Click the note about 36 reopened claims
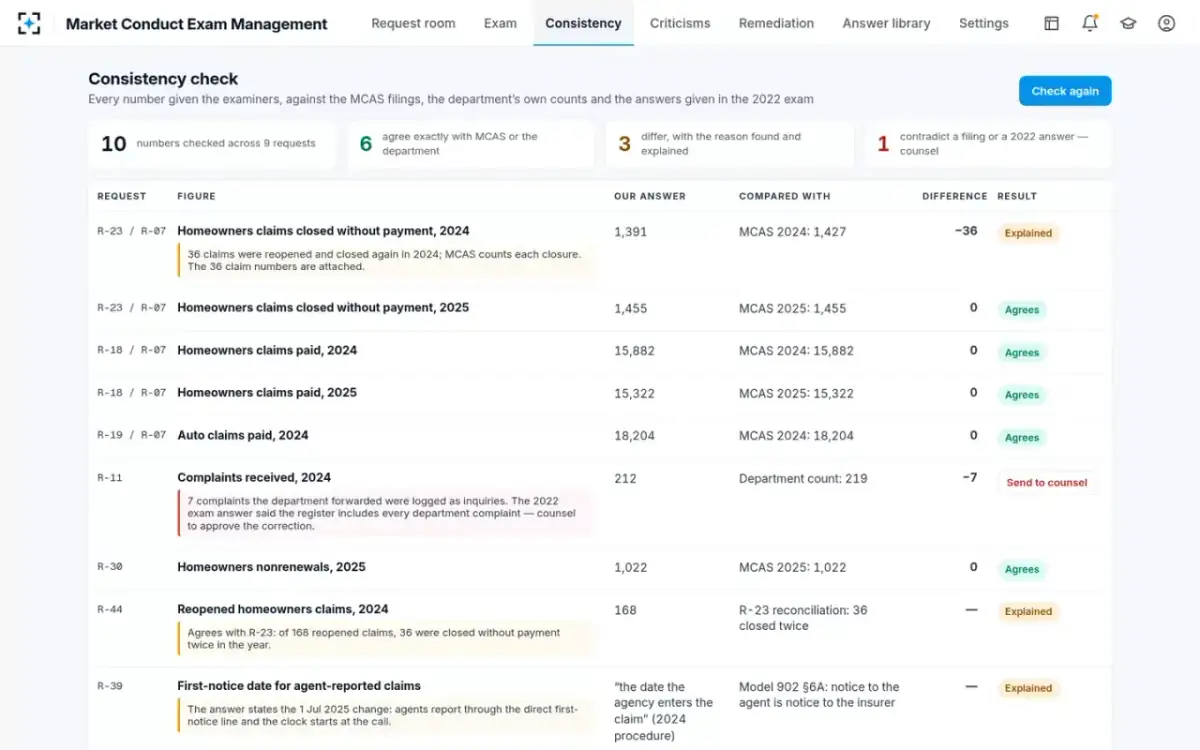This screenshot has width=1200, height=750. [386, 260]
